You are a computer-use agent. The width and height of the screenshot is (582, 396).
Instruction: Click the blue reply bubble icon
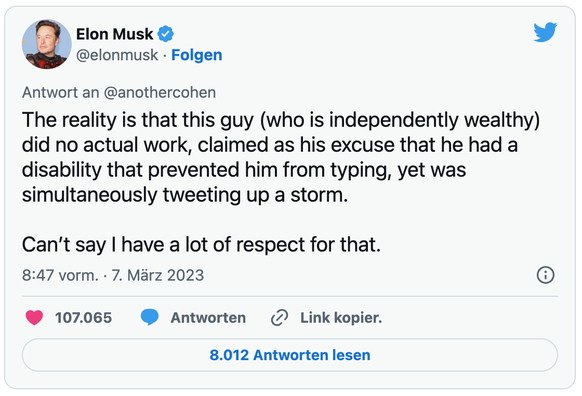[150, 318]
